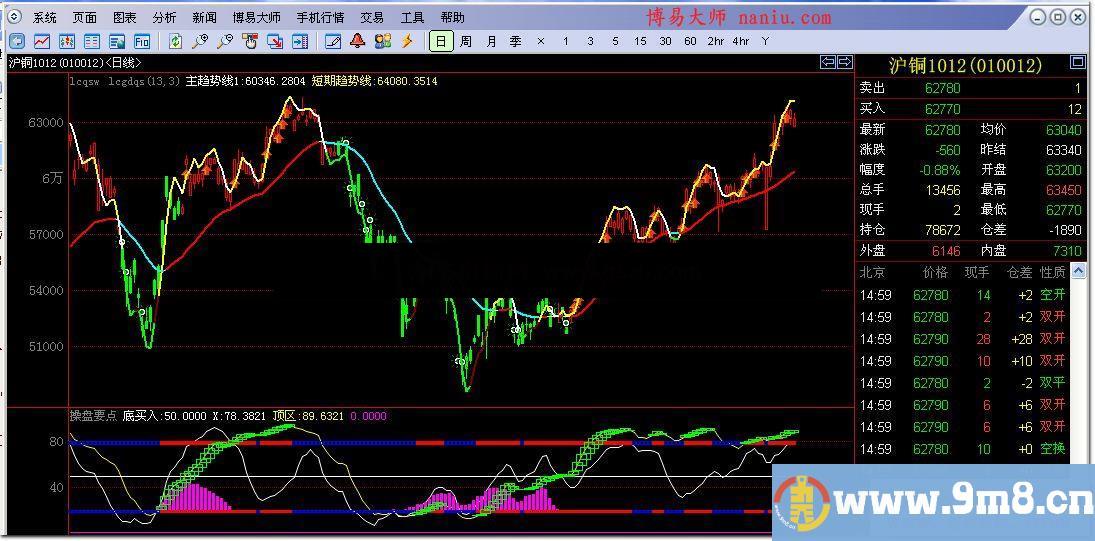Click the candlestick chart toolbar icon
The width and height of the screenshot is (1095, 541).
point(67,41)
